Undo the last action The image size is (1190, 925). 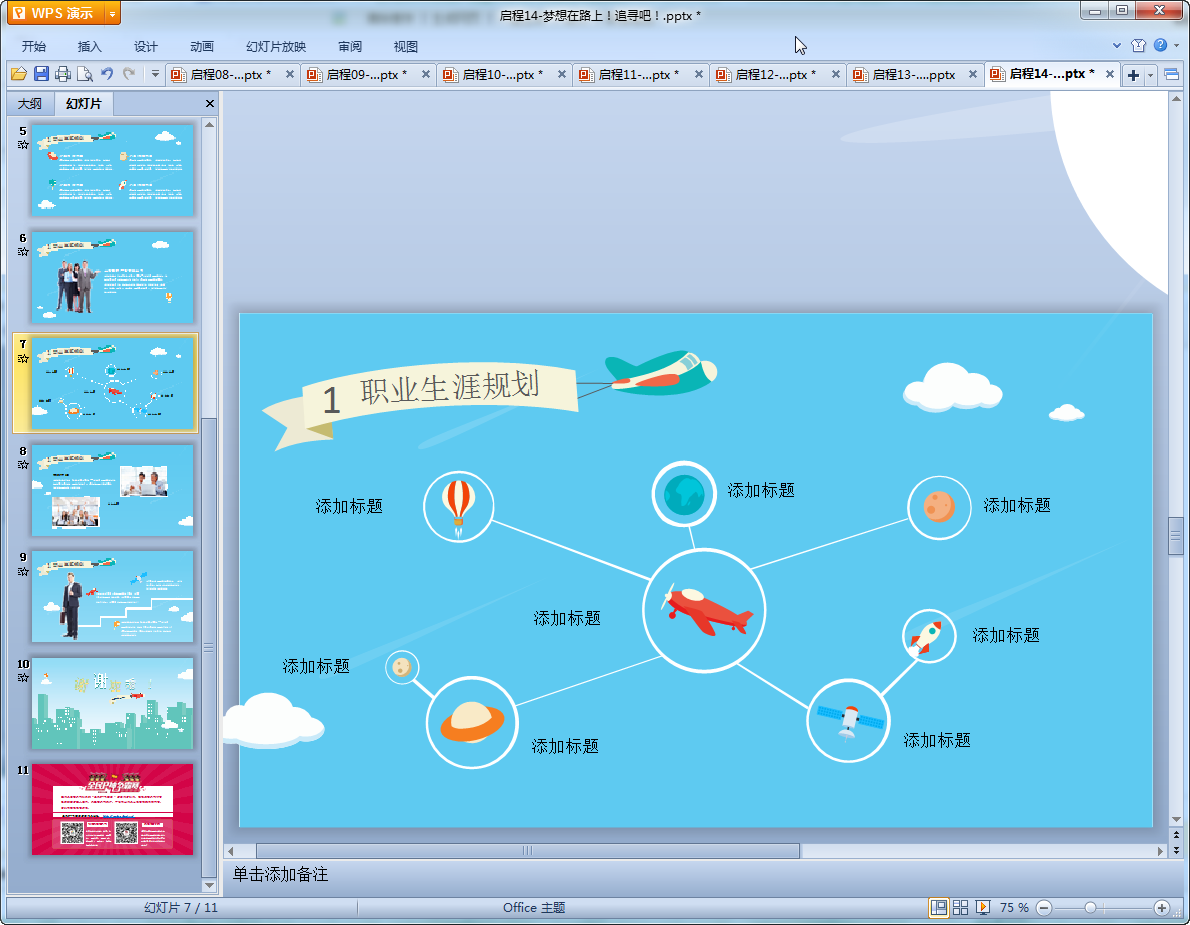pyautogui.click(x=107, y=74)
